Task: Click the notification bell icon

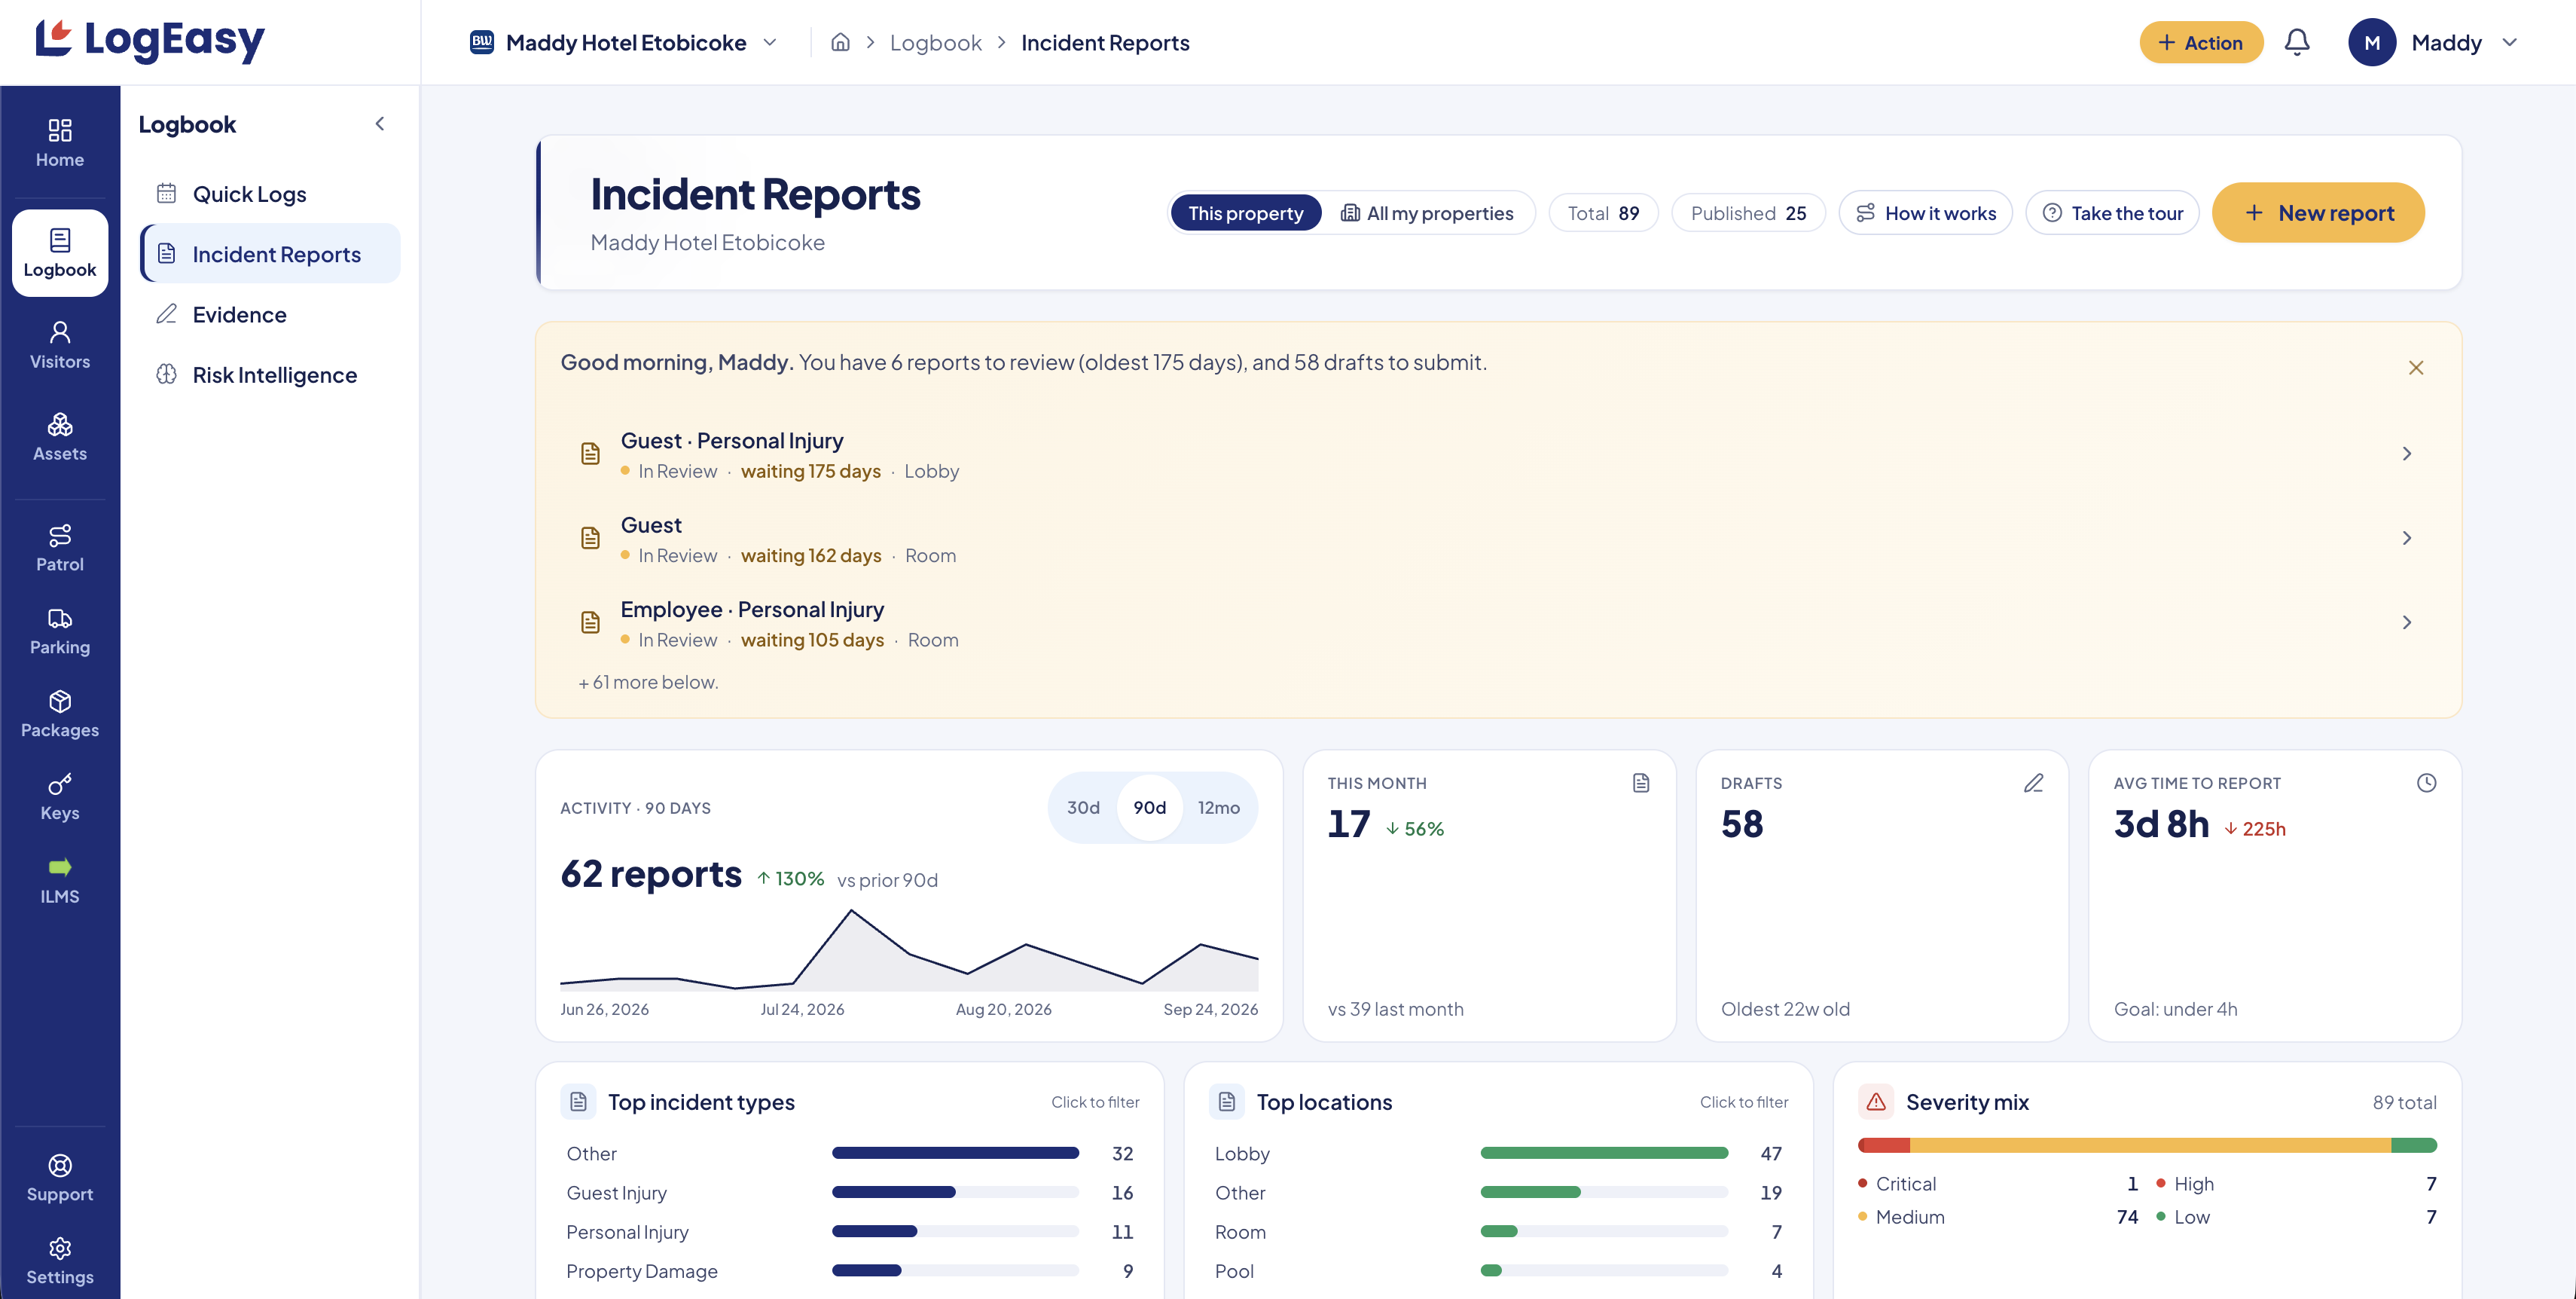Action: 2297,42
